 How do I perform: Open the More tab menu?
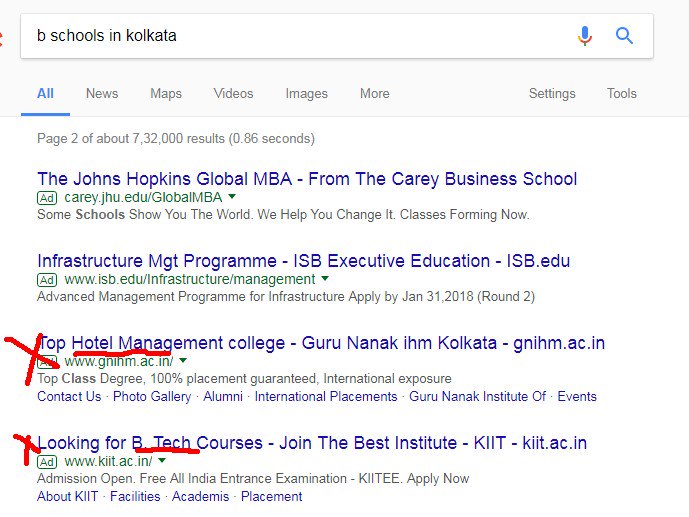[x=374, y=94]
